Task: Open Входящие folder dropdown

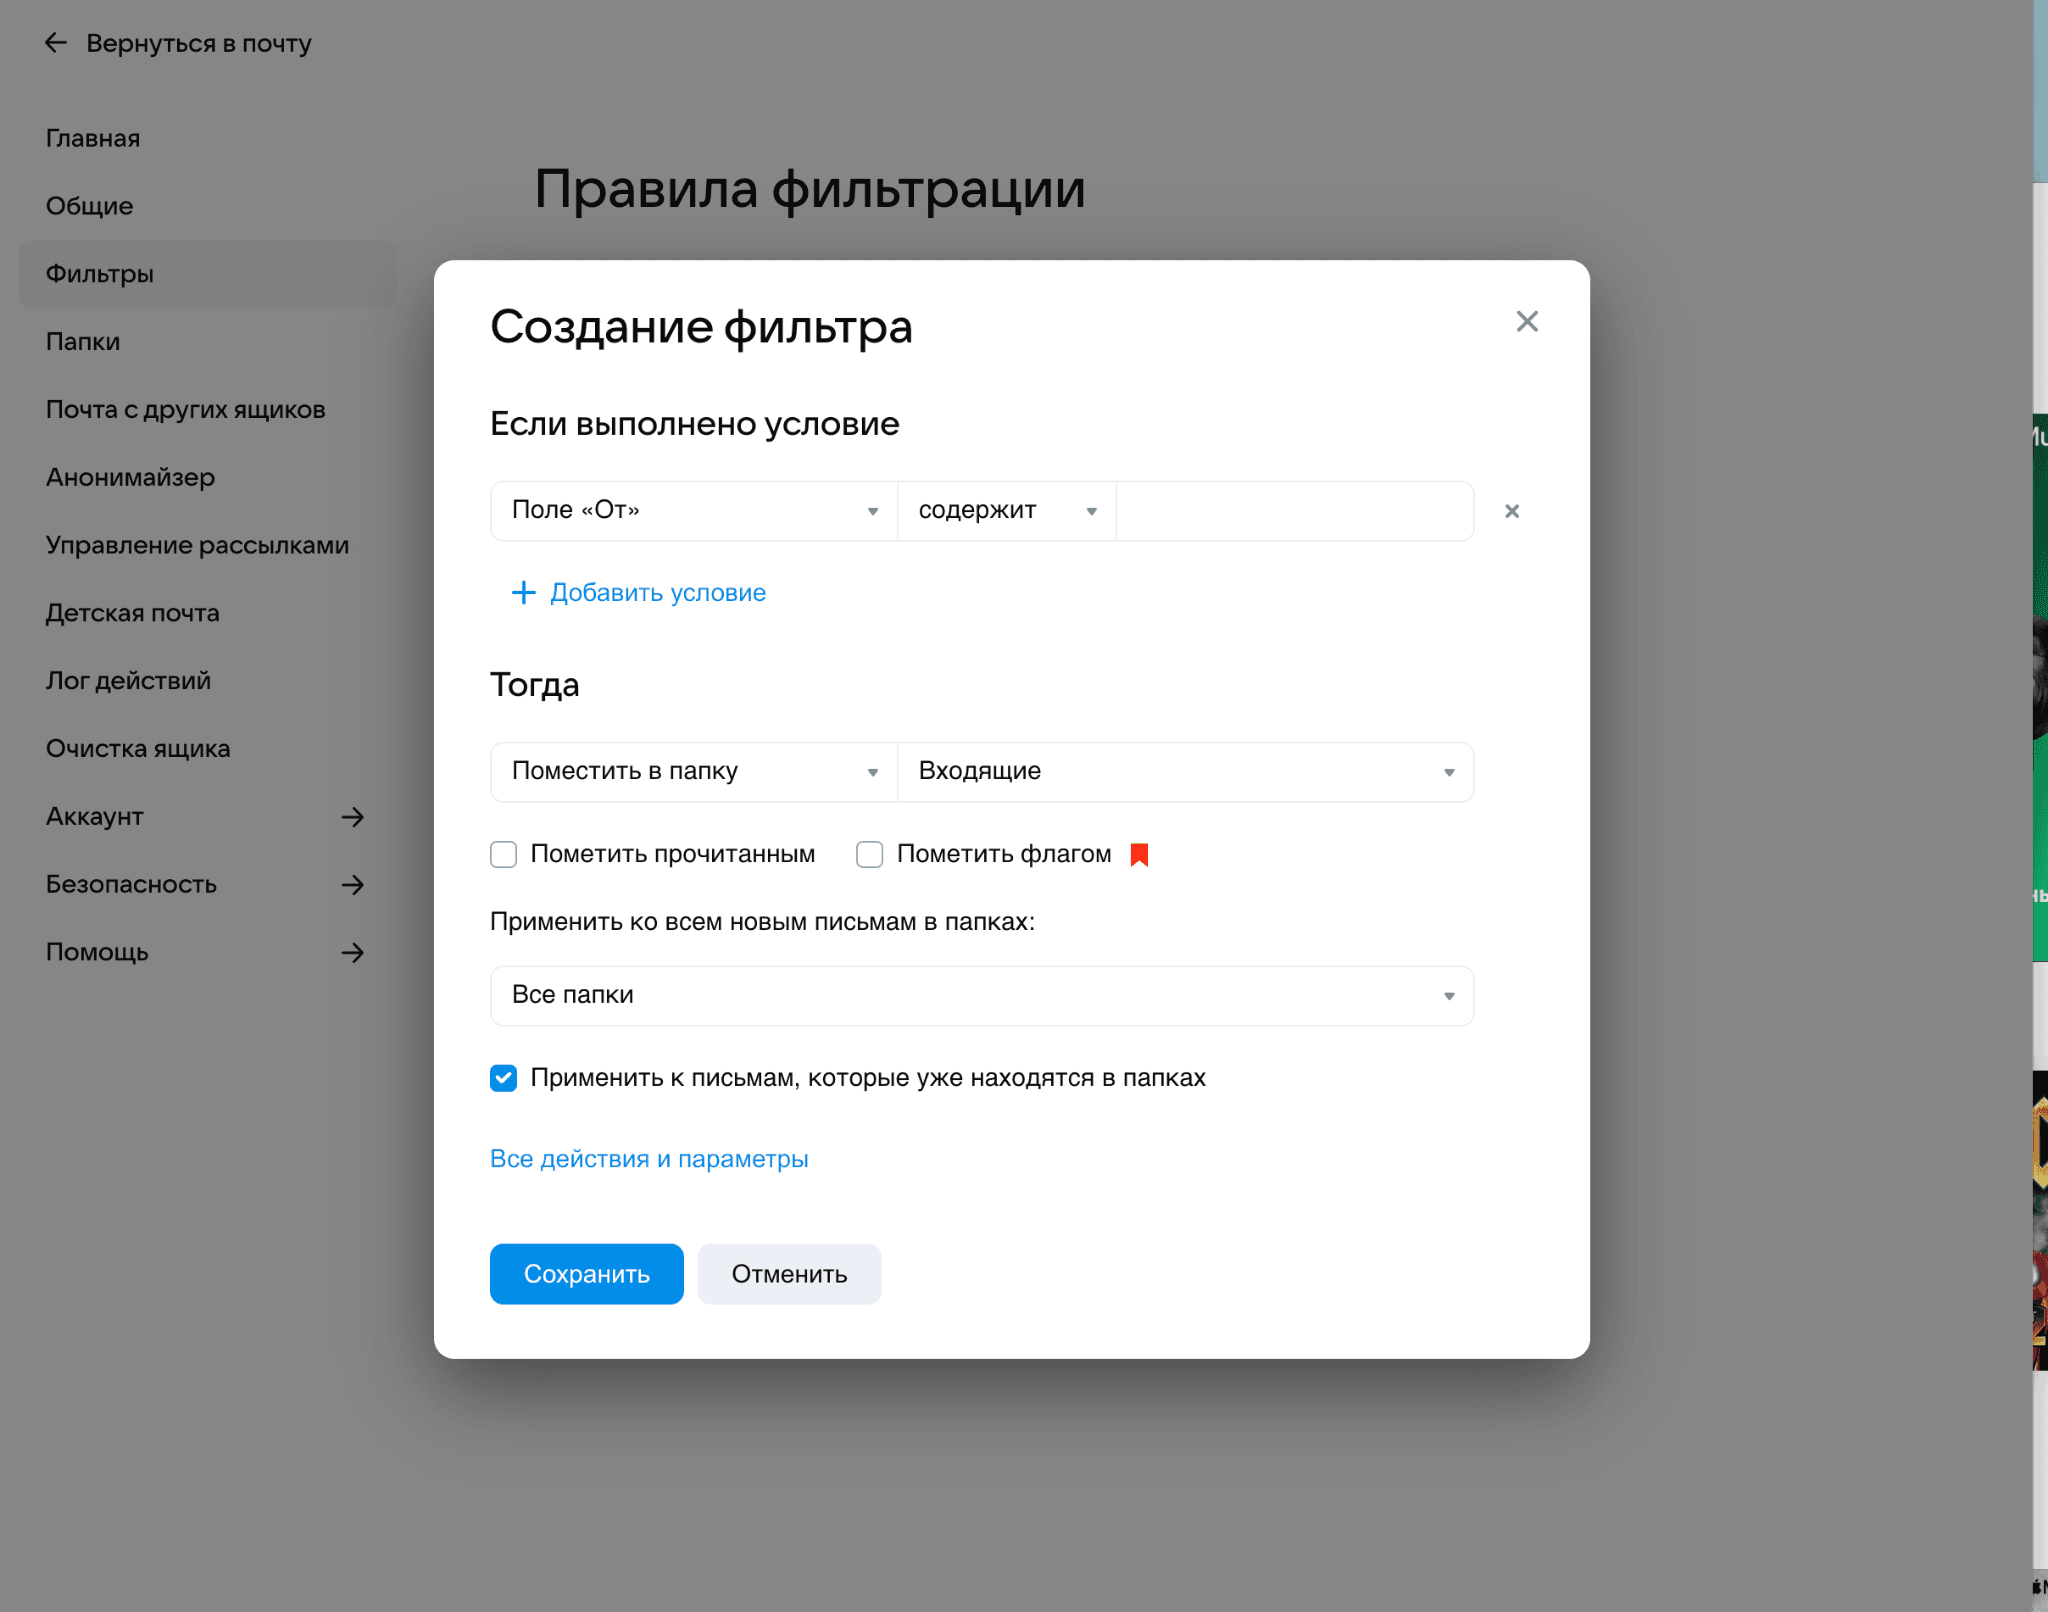Action: coord(1185,772)
